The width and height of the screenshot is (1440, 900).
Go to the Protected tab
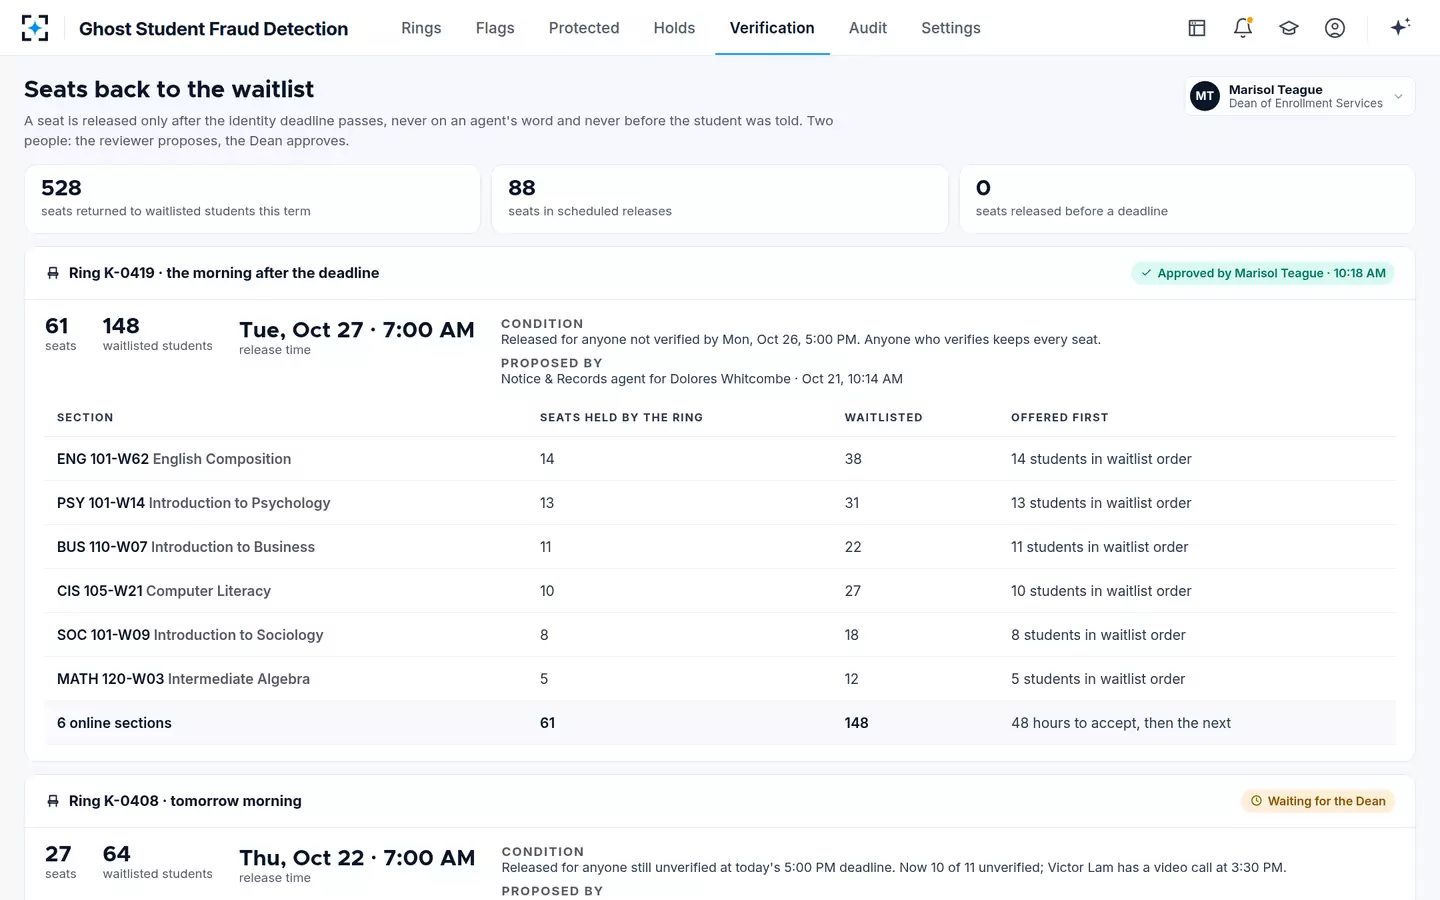[x=584, y=28]
